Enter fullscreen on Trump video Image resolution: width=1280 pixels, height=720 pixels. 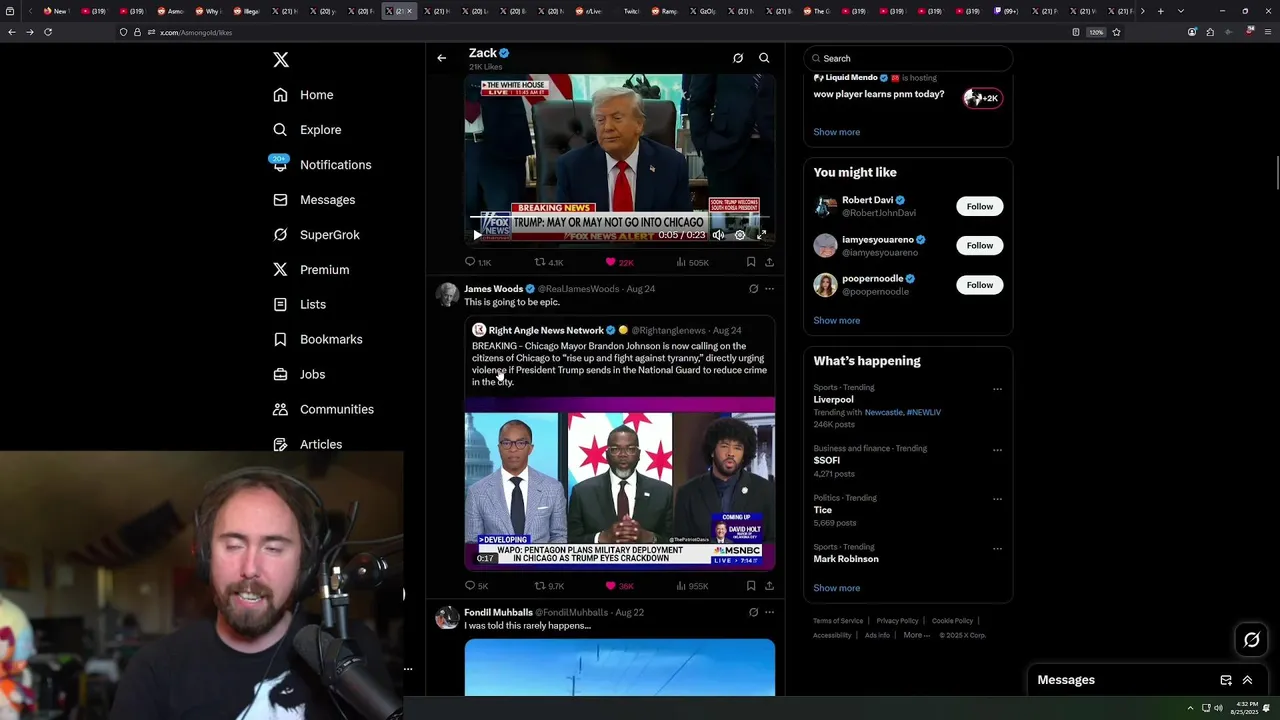click(x=761, y=235)
